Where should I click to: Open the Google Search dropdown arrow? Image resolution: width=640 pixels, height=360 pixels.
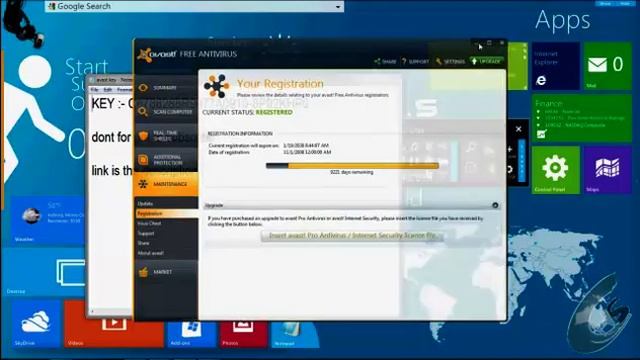pyautogui.click(x=338, y=7)
